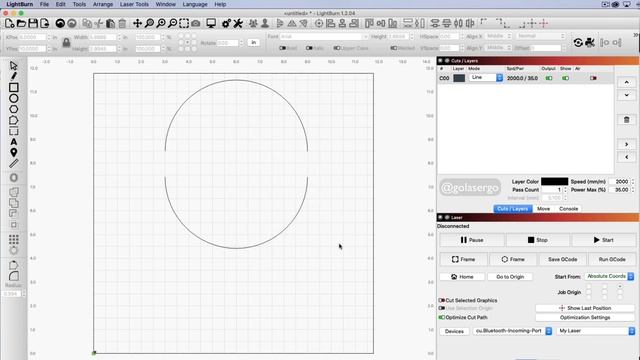Toggle Show switch for layer C00
Screen dimensions: 640x360
tap(565, 78)
